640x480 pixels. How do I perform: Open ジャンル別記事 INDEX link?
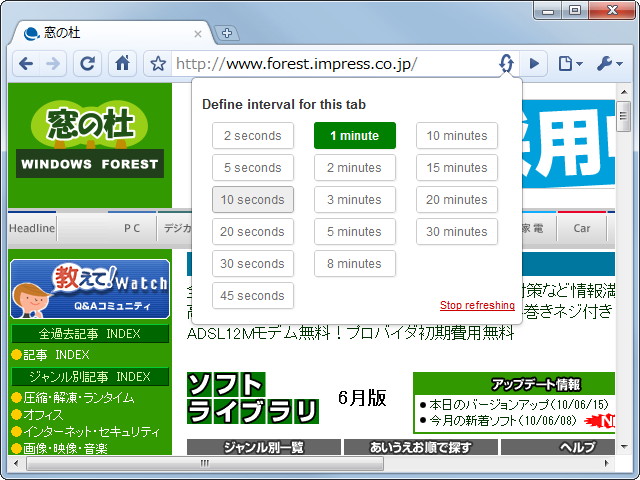(x=90, y=377)
